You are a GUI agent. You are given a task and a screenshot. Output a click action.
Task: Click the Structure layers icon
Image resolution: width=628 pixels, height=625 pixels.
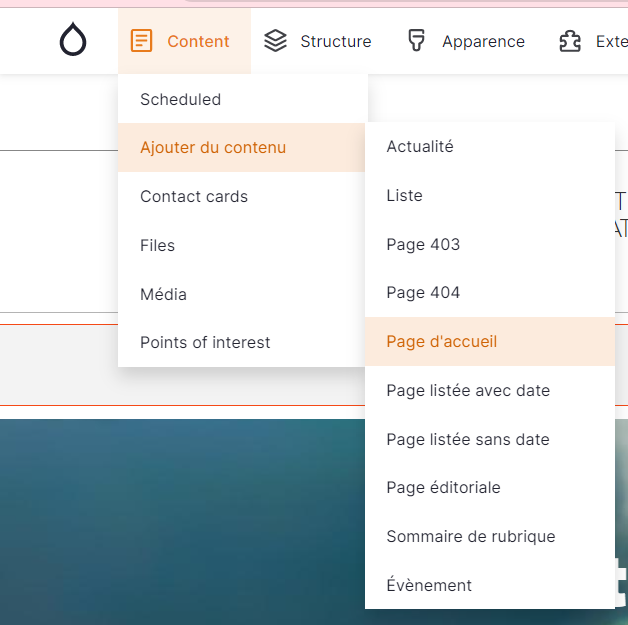275,41
